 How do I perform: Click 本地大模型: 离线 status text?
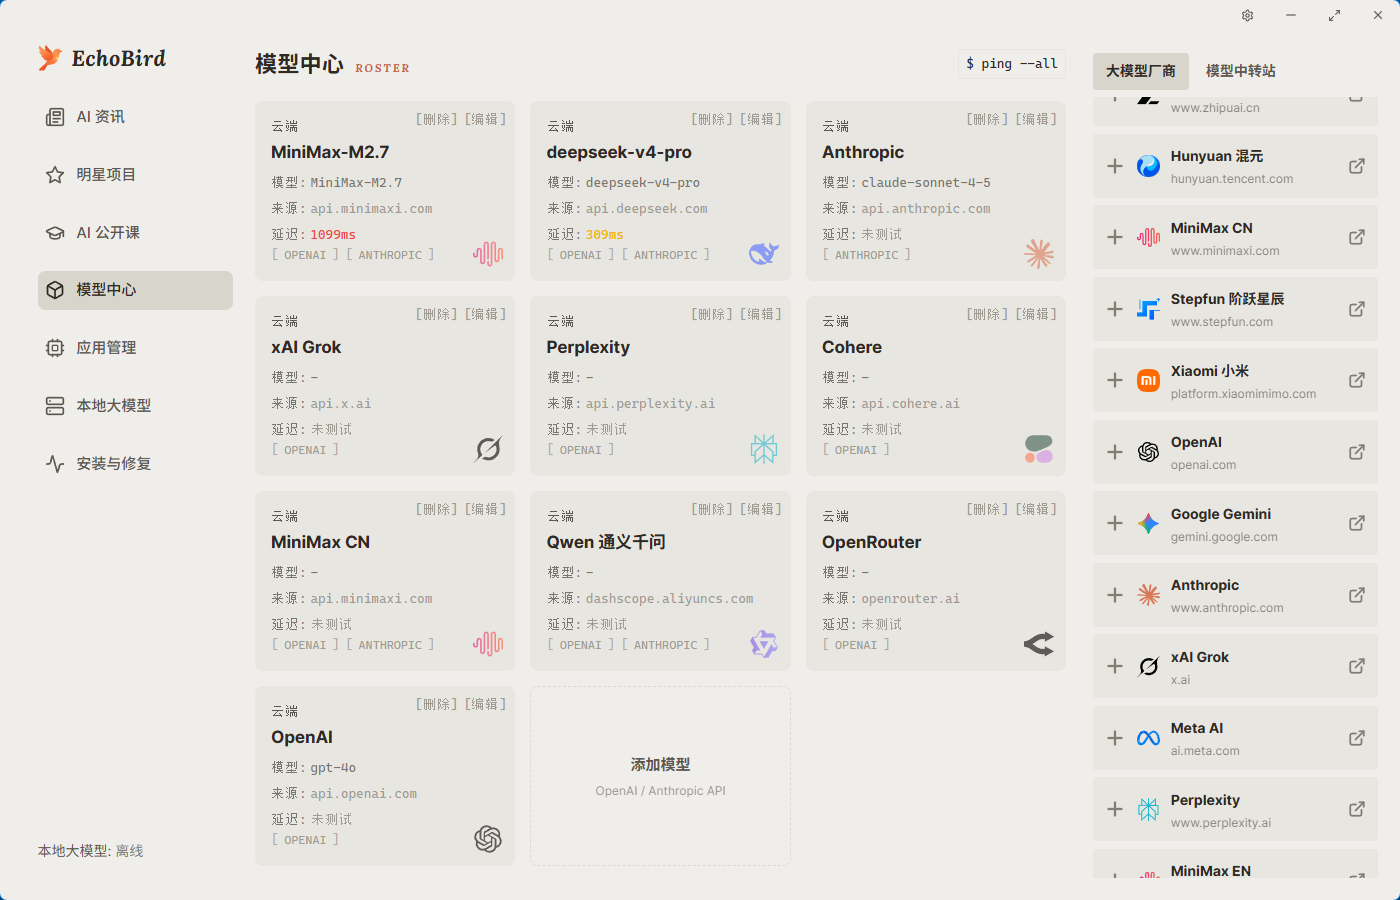(91, 851)
